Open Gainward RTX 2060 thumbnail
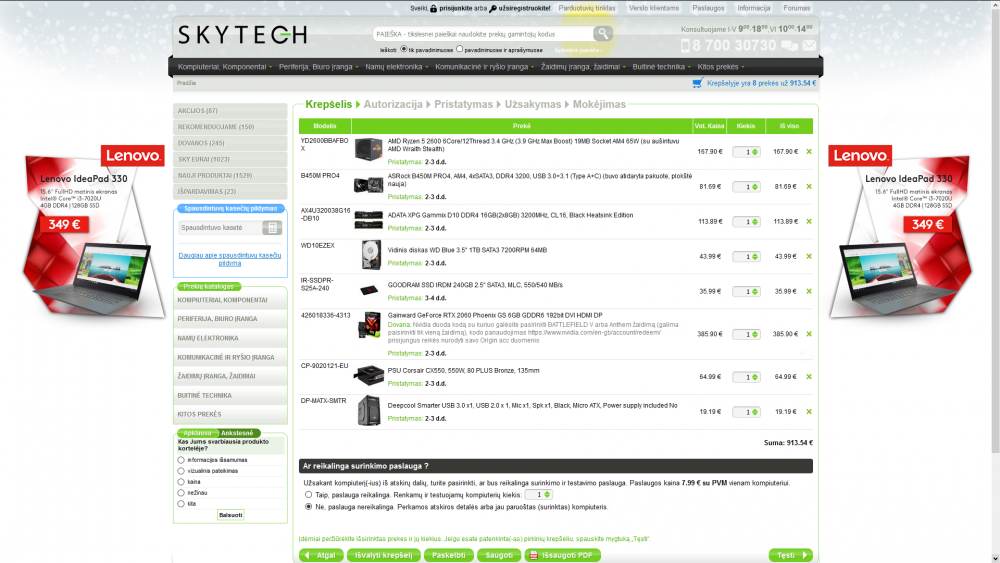The height and width of the screenshot is (563, 1000). [369, 325]
